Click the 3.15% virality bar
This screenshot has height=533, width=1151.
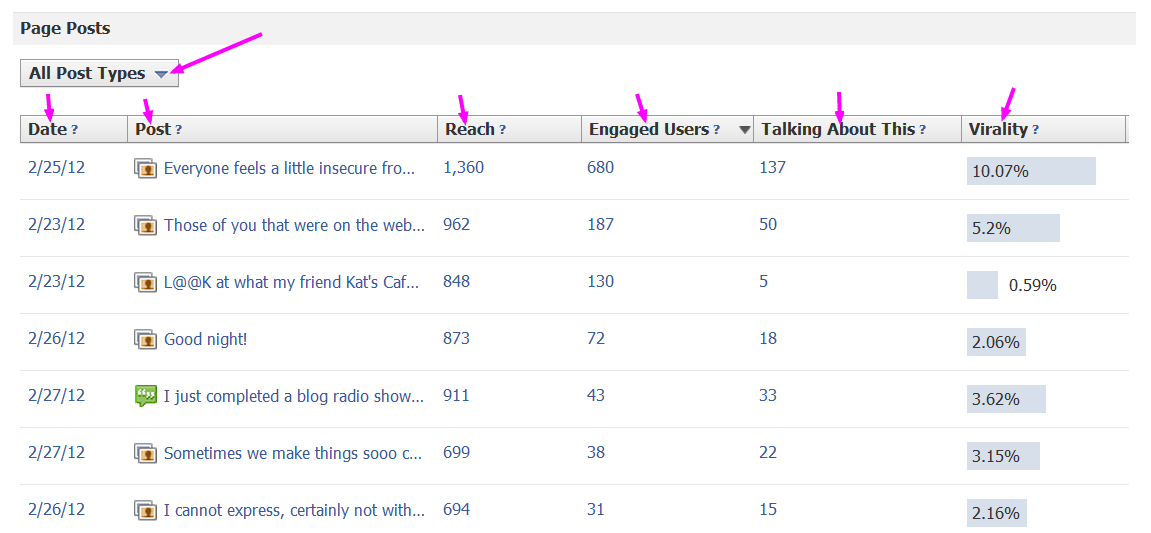tap(1003, 456)
